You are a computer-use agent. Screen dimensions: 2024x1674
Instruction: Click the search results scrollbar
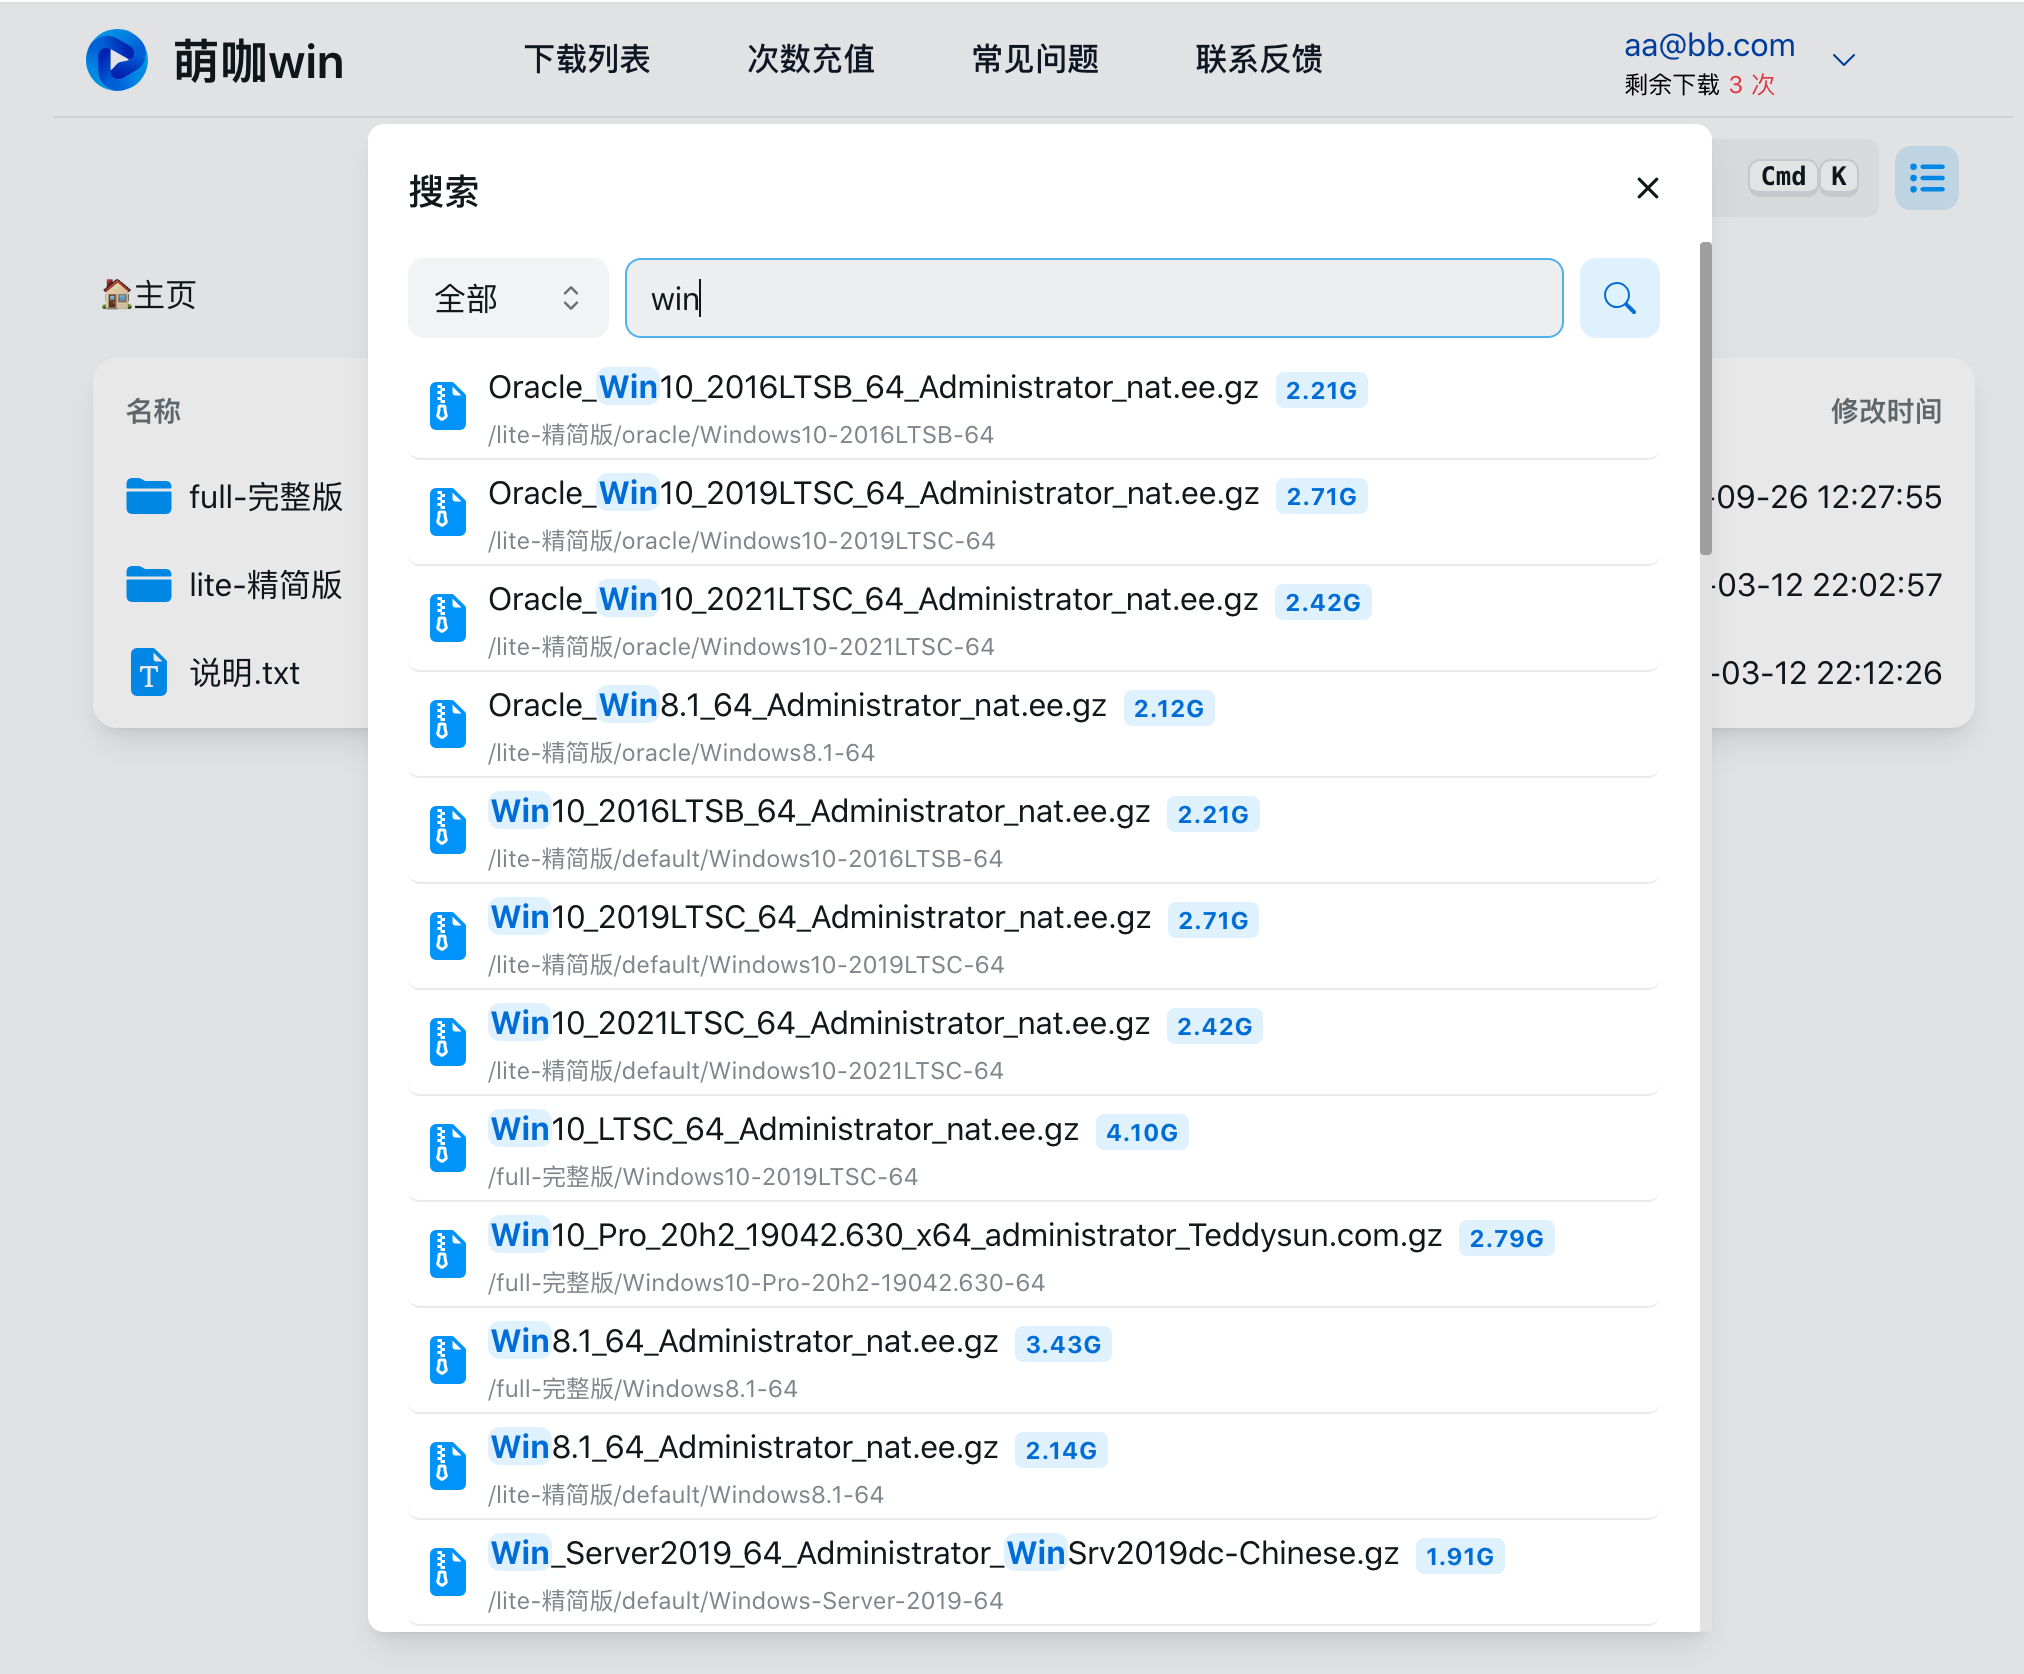coord(1705,400)
